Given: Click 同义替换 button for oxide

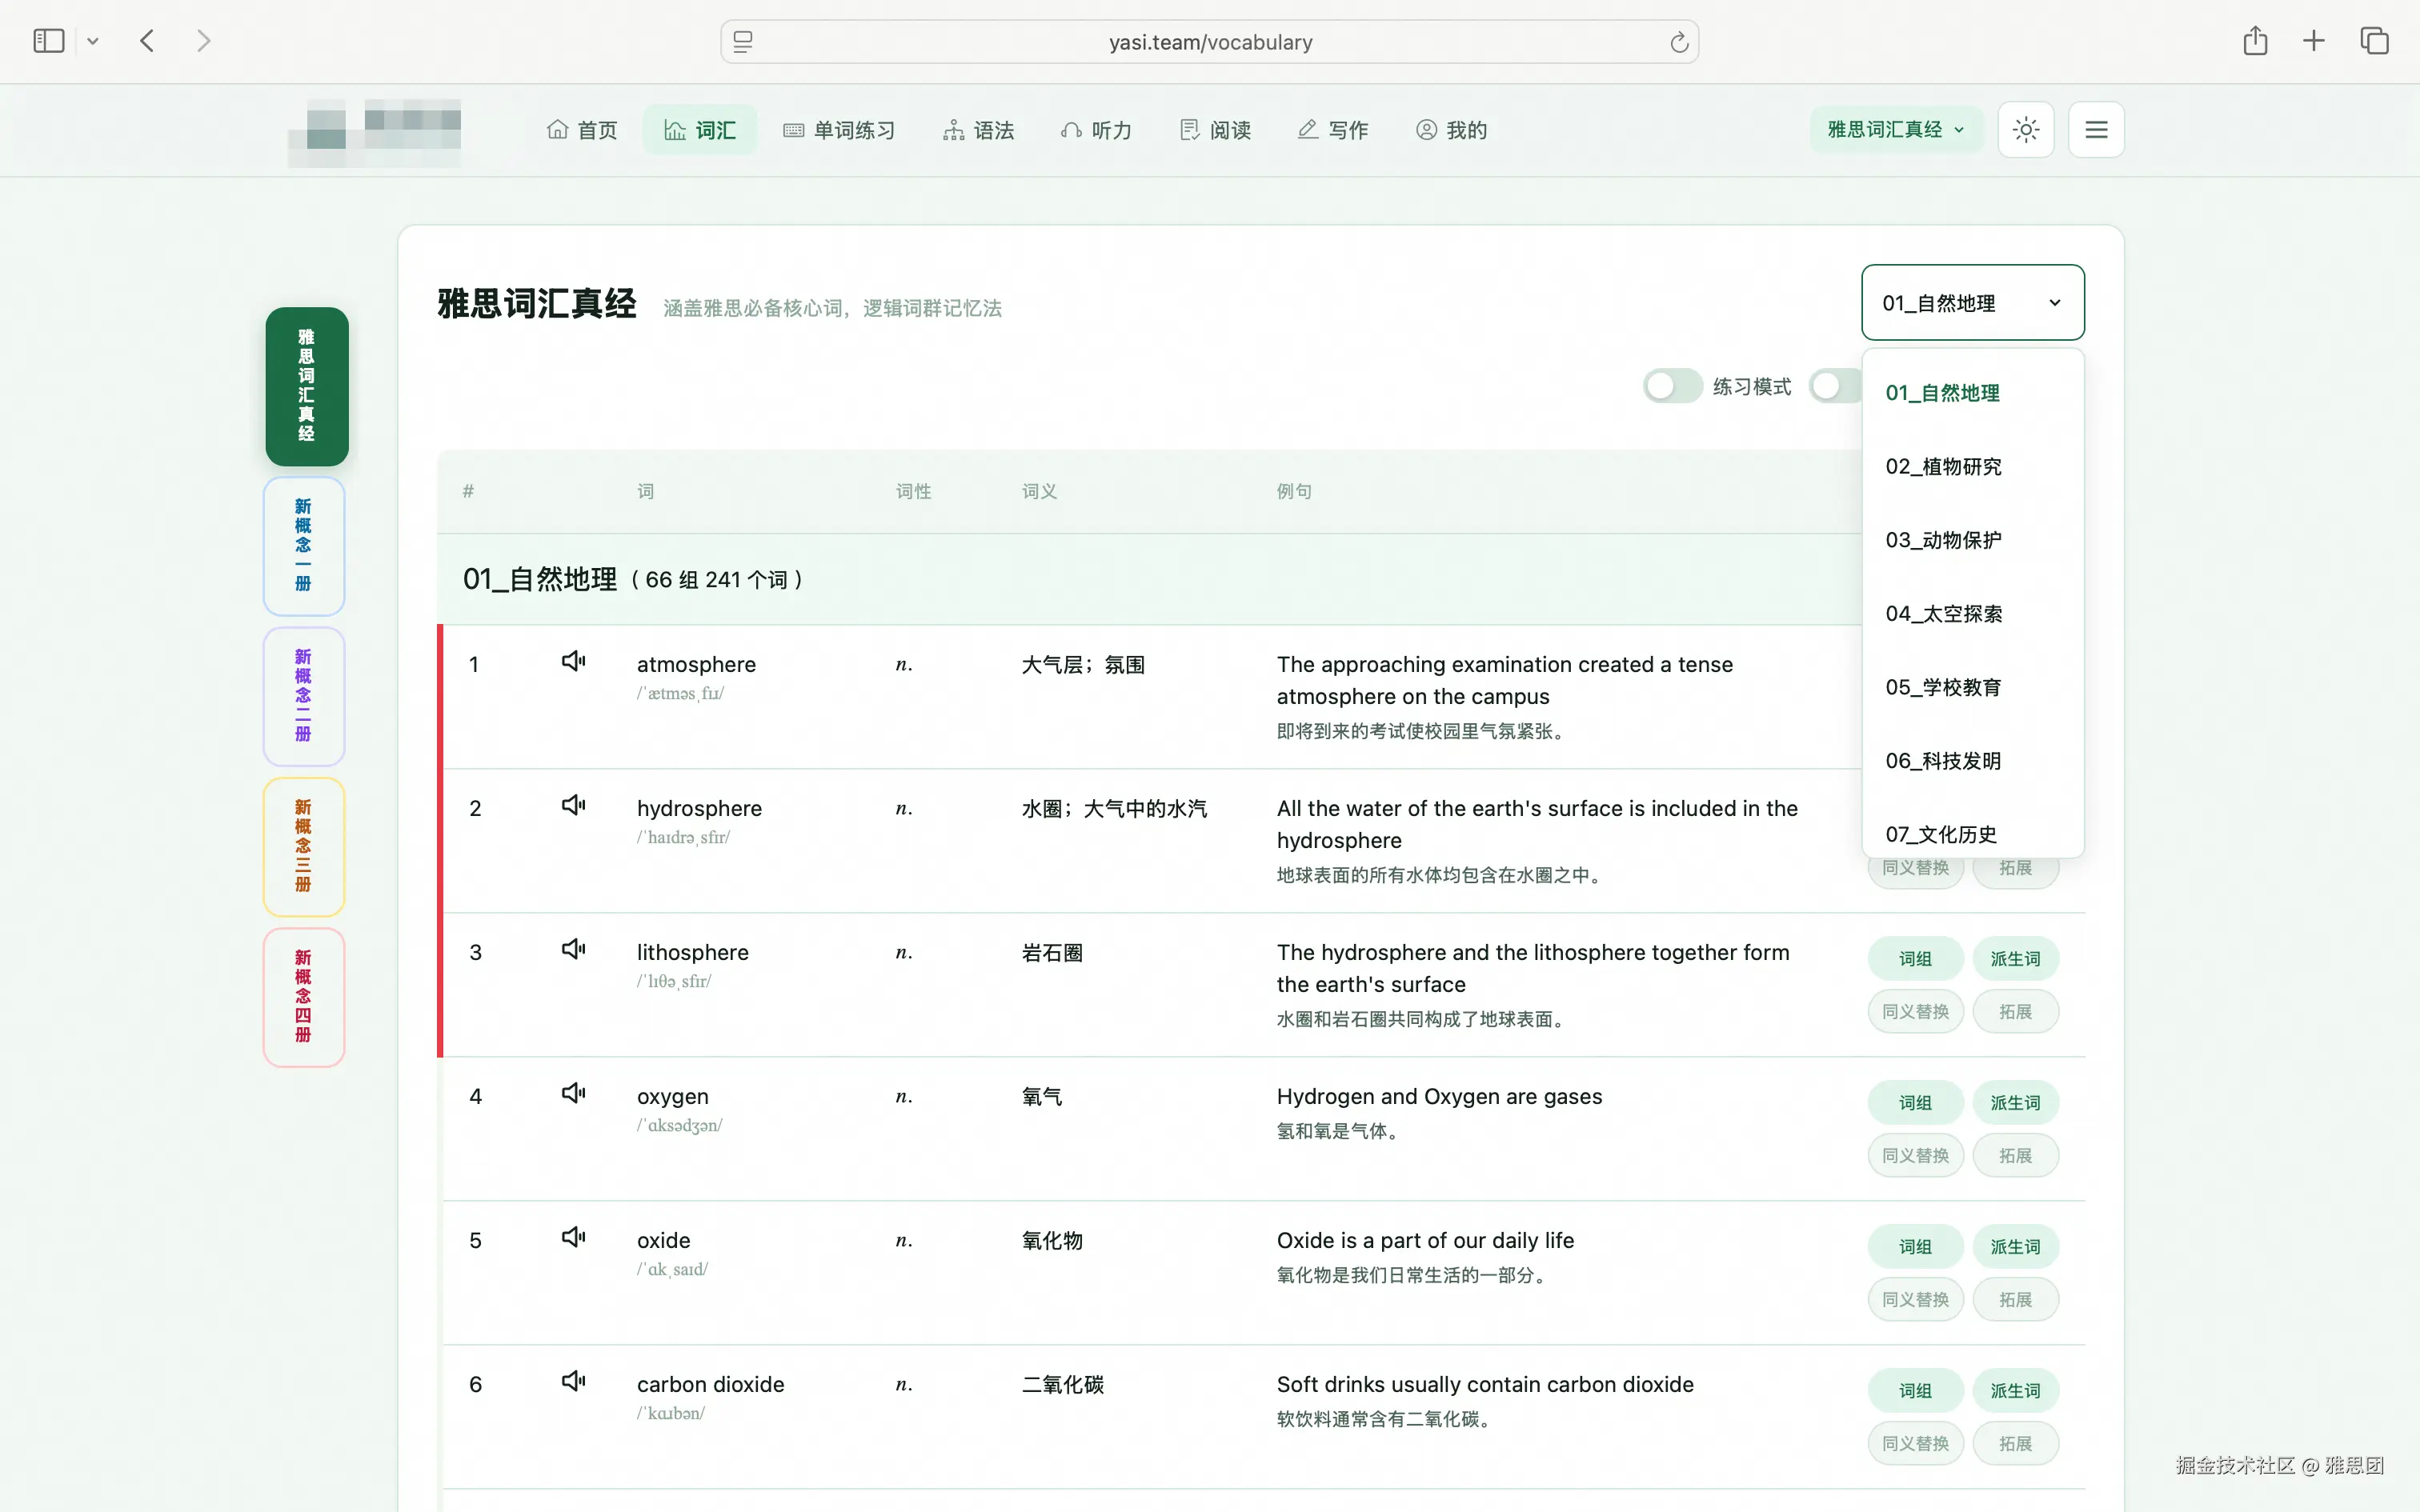Looking at the screenshot, I should 1915,1299.
